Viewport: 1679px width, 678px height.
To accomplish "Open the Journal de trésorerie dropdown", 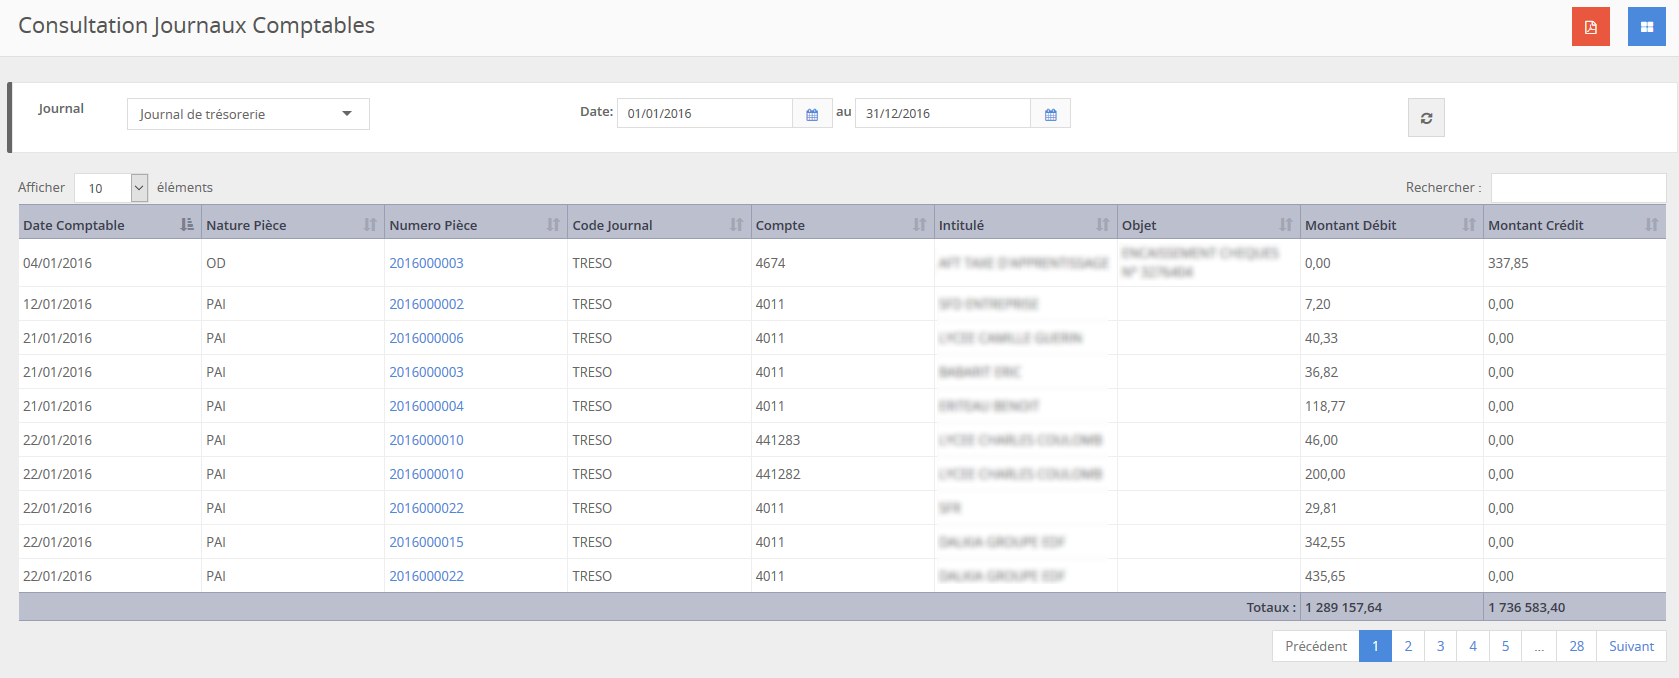I will 248,114.
